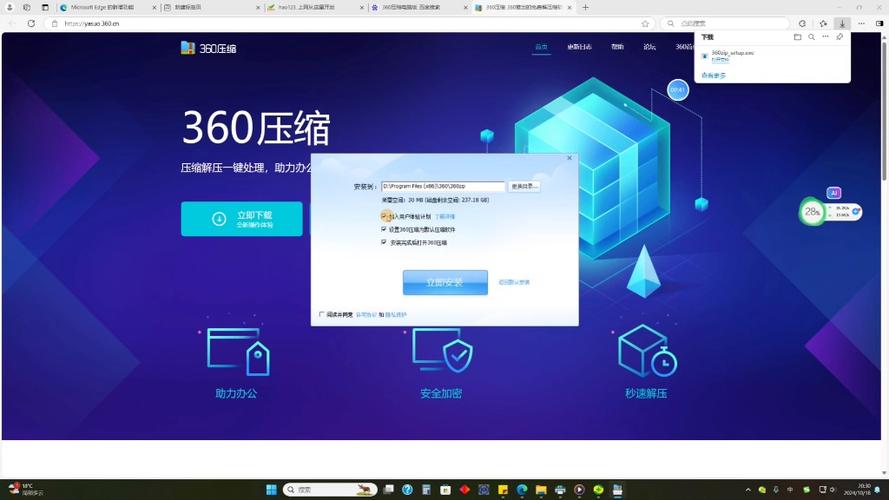Open File Explorer from the taskbar

click(x=541, y=489)
